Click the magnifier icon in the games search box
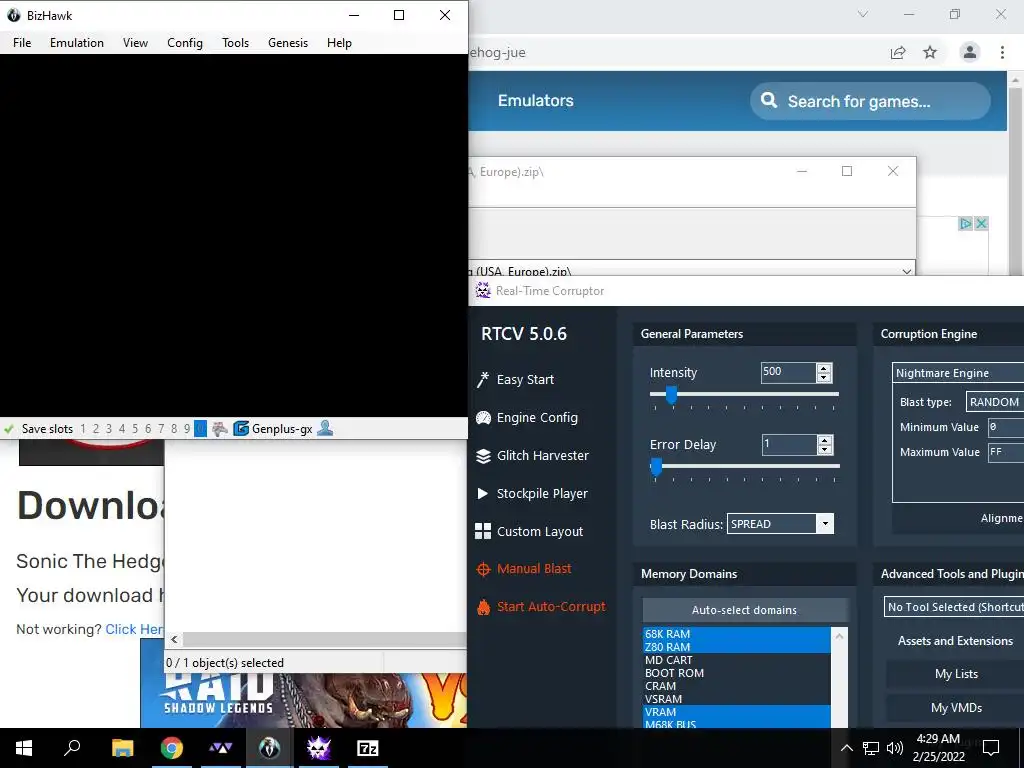Viewport: 1024px width, 768px height. 769,101
